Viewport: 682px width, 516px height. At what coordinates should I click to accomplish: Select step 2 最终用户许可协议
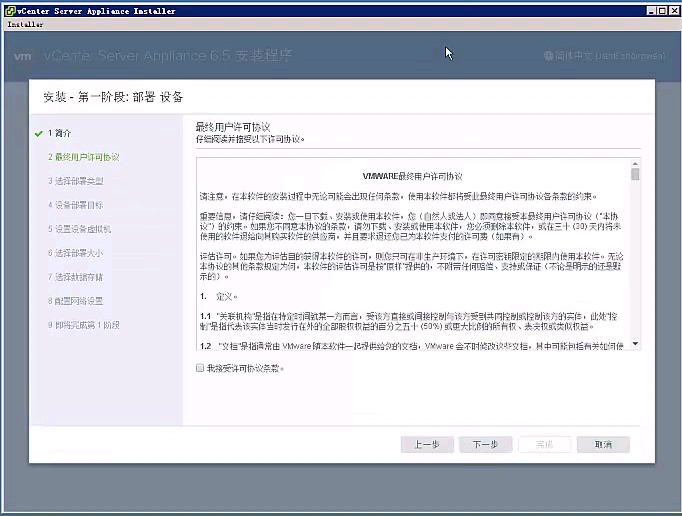(x=84, y=157)
